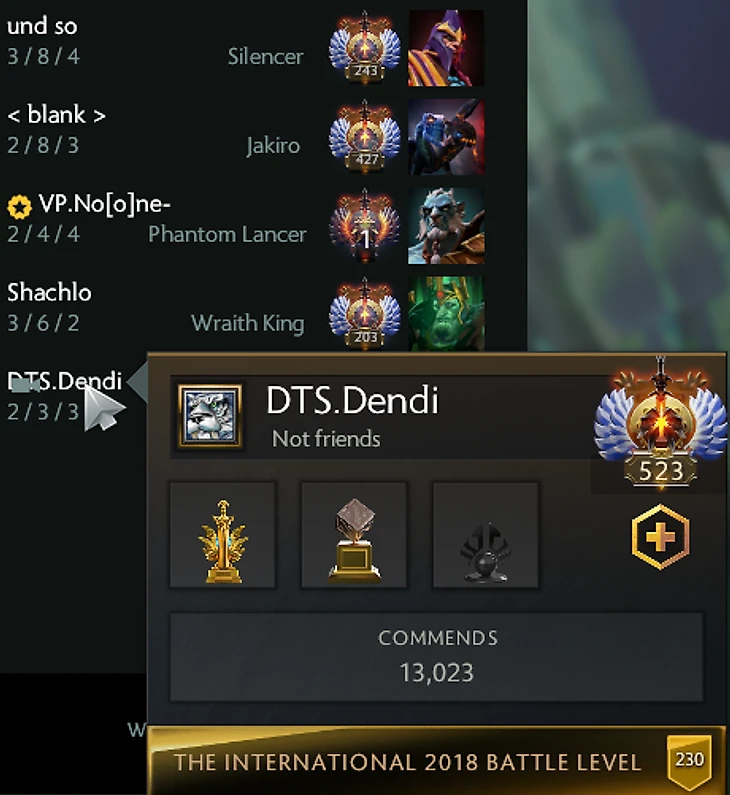Click the star icon beside VP.No[o]ne-
Screen dimensions: 730x795
coord(19,207)
